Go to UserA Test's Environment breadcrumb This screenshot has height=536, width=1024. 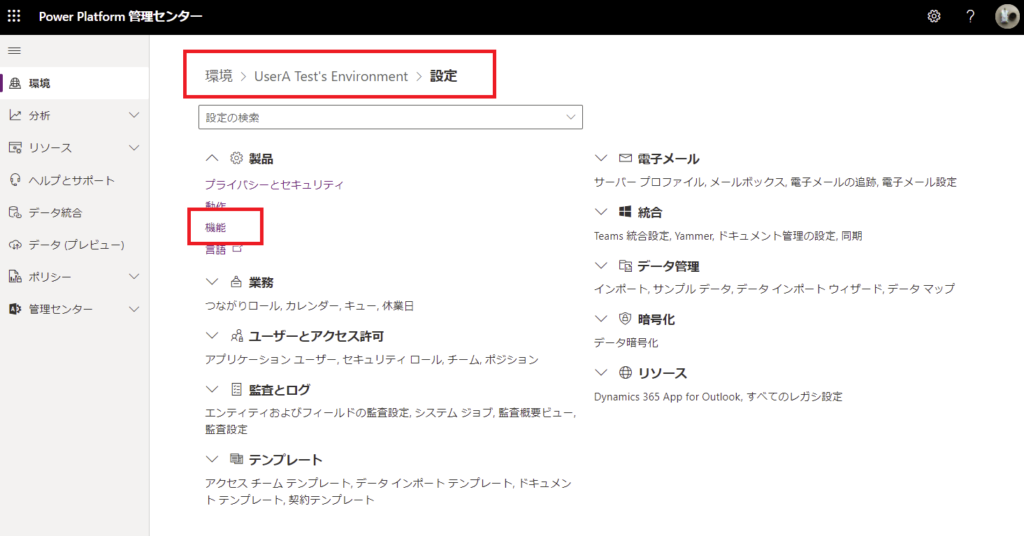click(x=330, y=76)
